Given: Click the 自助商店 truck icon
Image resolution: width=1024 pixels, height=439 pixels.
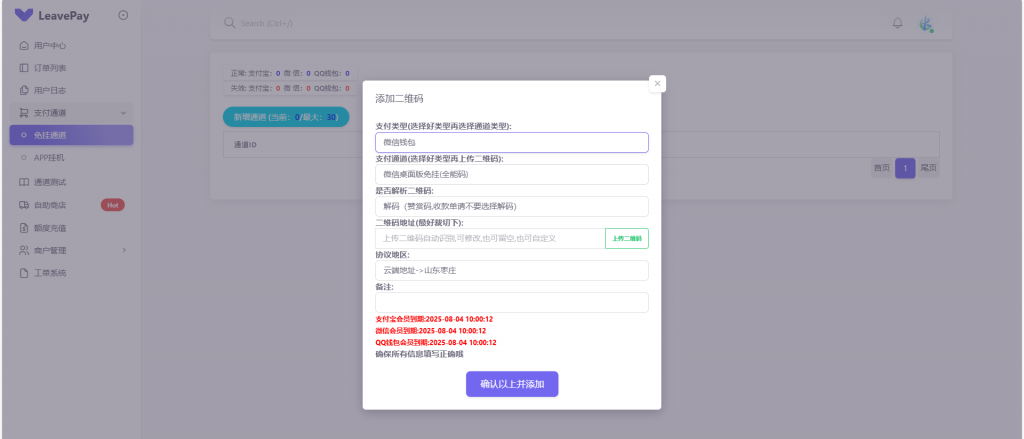Looking at the screenshot, I should tap(24, 205).
